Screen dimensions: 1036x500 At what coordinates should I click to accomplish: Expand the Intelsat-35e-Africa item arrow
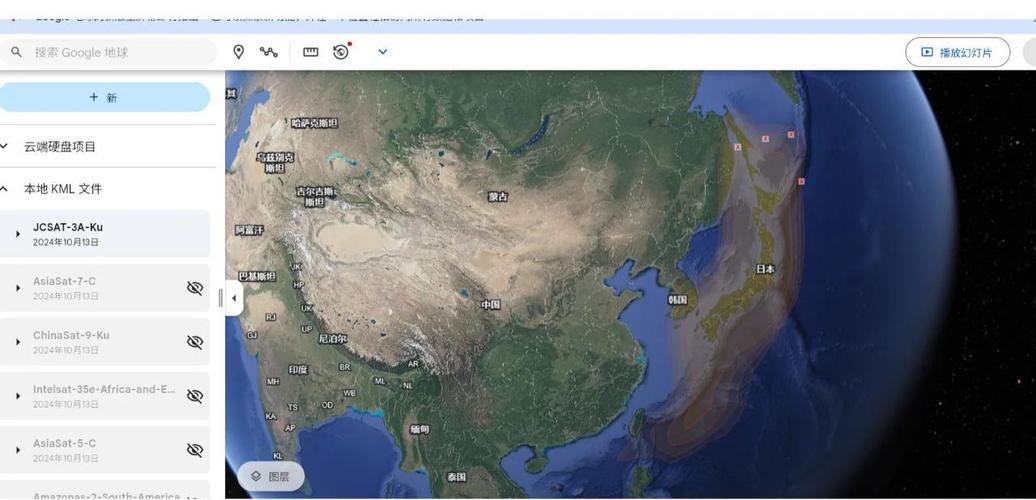tap(18, 396)
